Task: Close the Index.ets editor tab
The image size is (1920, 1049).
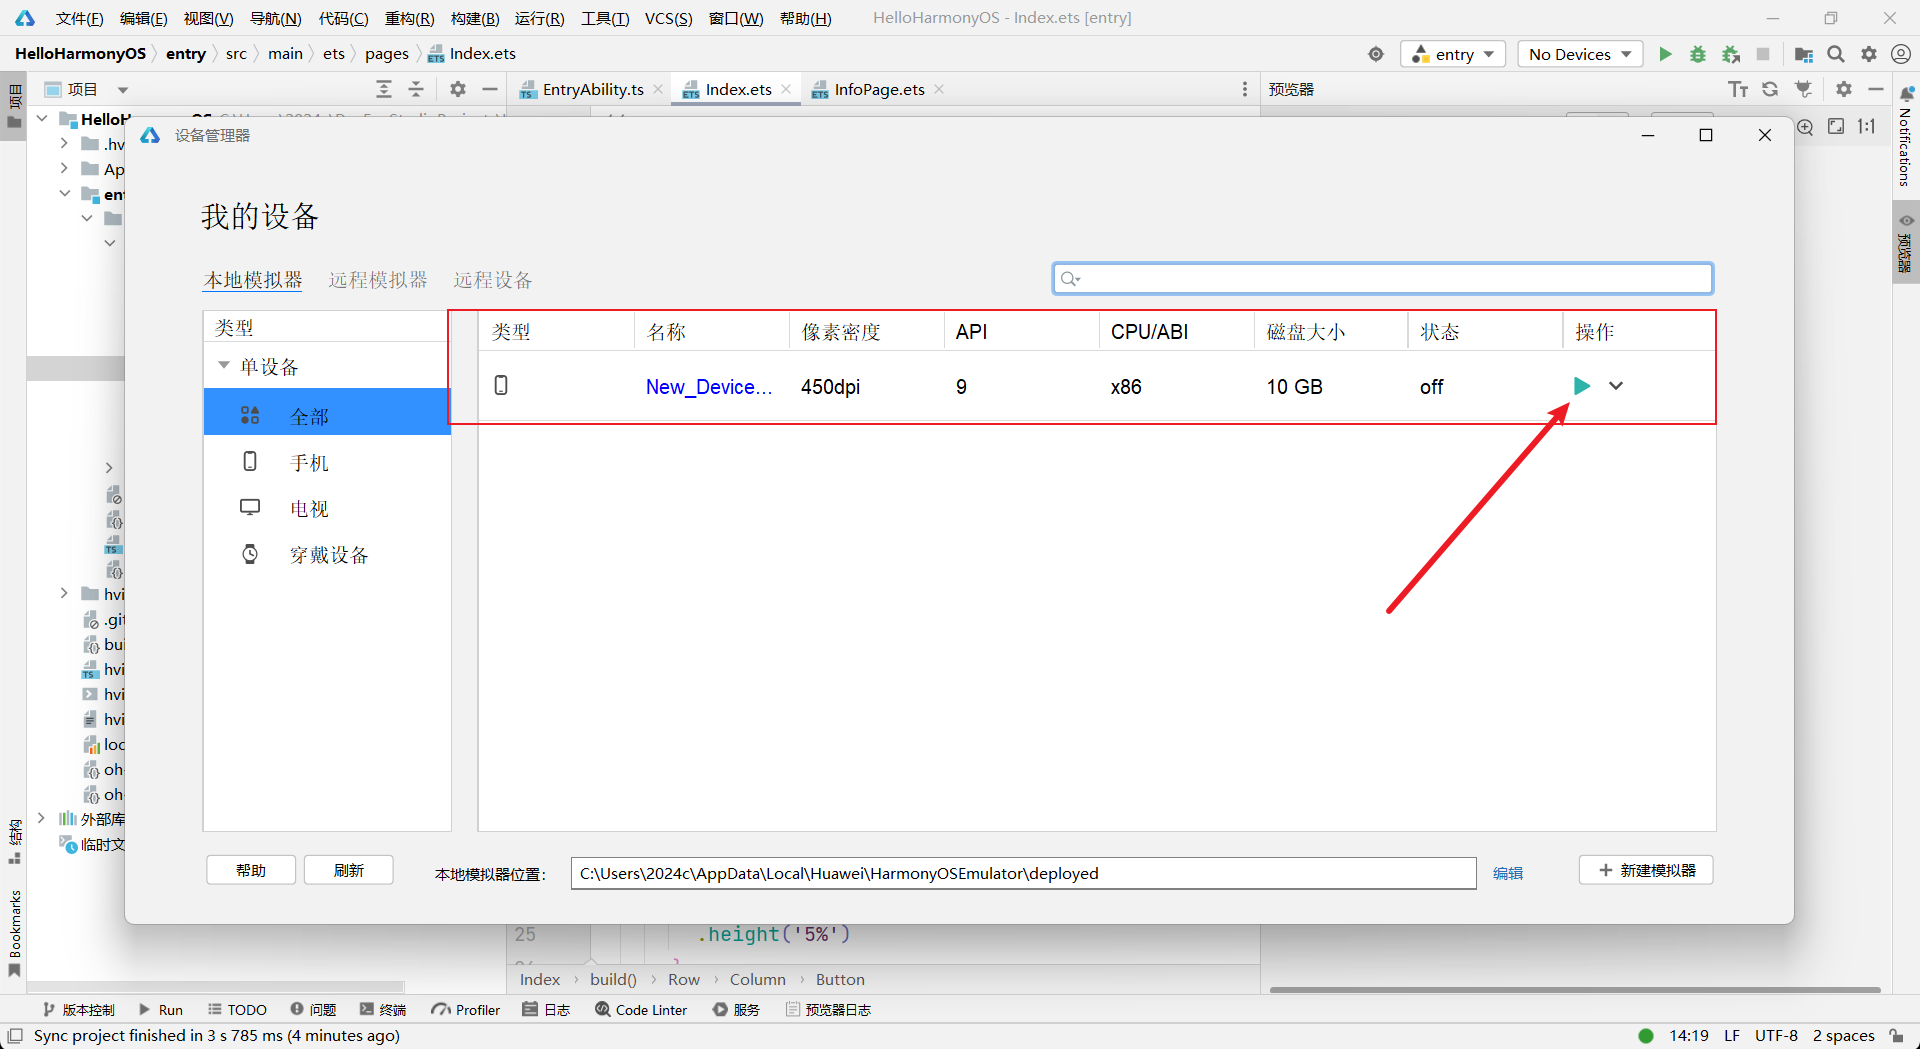Action: tap(786, 89)
